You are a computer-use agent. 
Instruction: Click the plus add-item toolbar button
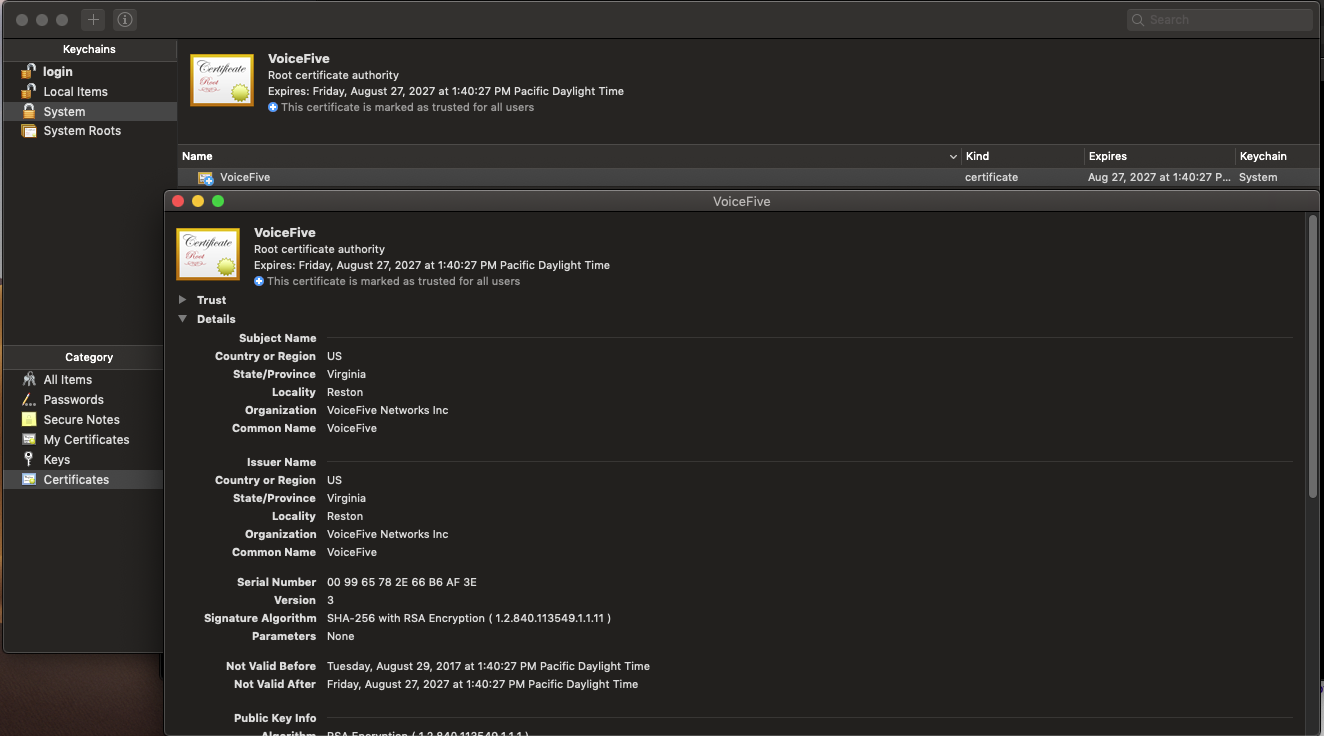pos(93,20)
